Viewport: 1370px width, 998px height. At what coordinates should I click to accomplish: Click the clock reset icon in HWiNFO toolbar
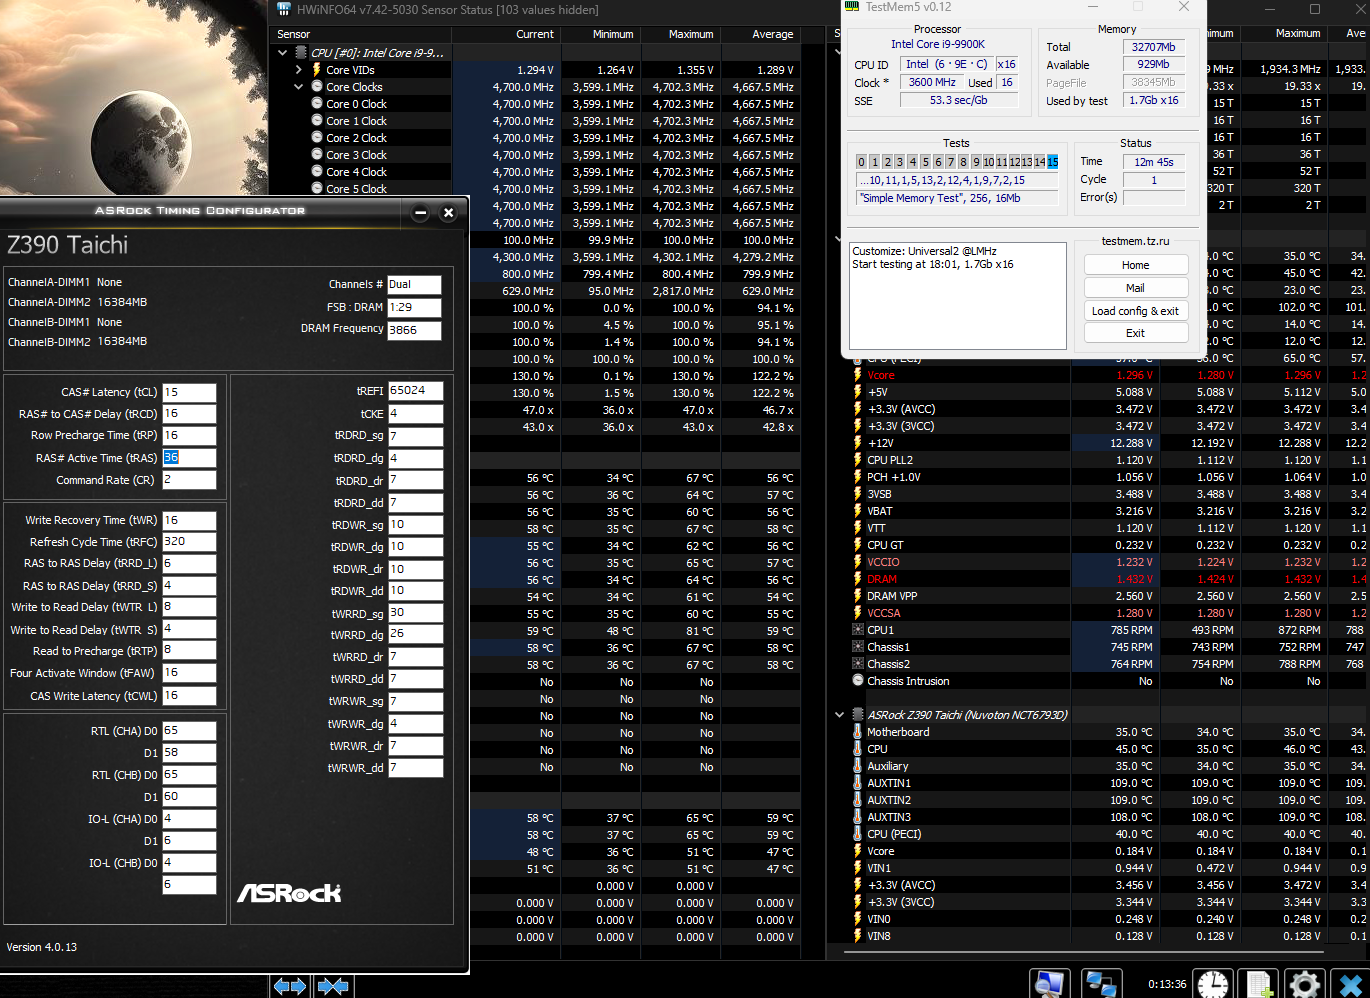pos(1213,984)
